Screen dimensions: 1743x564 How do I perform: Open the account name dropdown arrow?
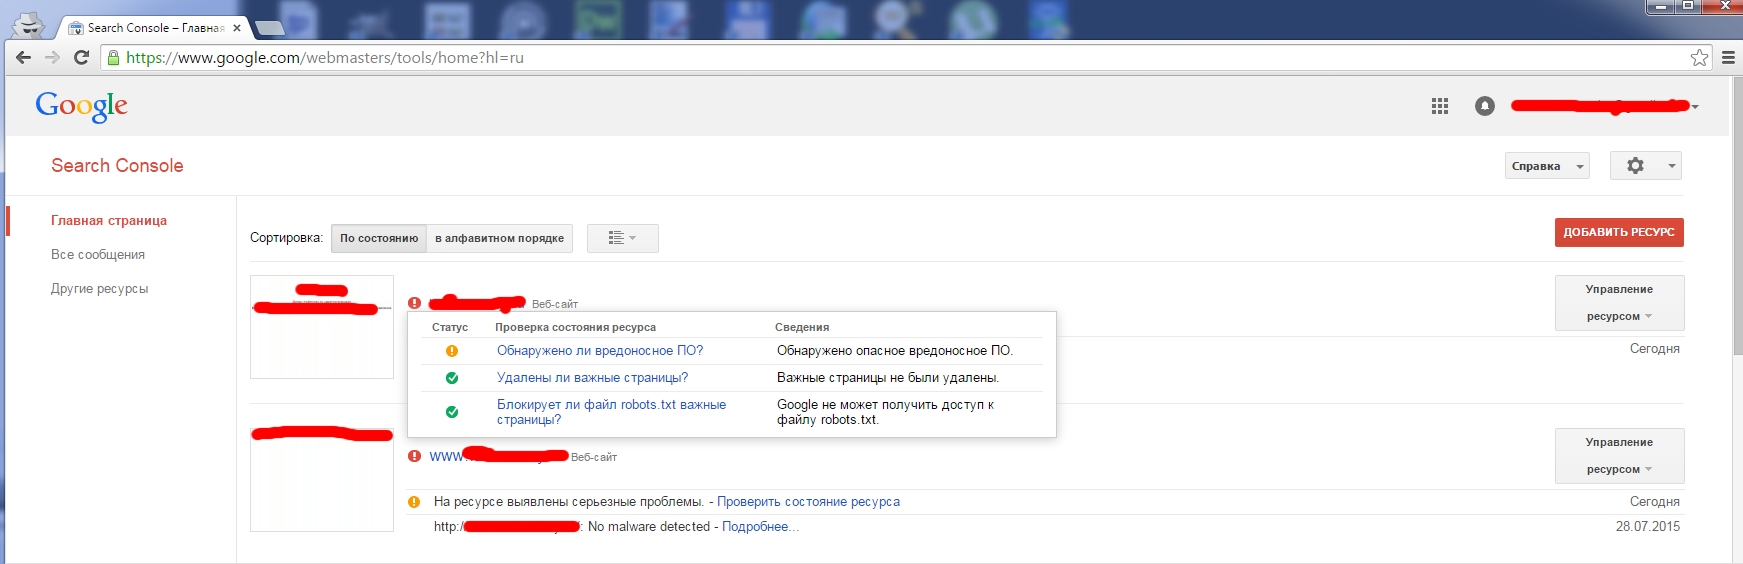[x=1695, y=107]
